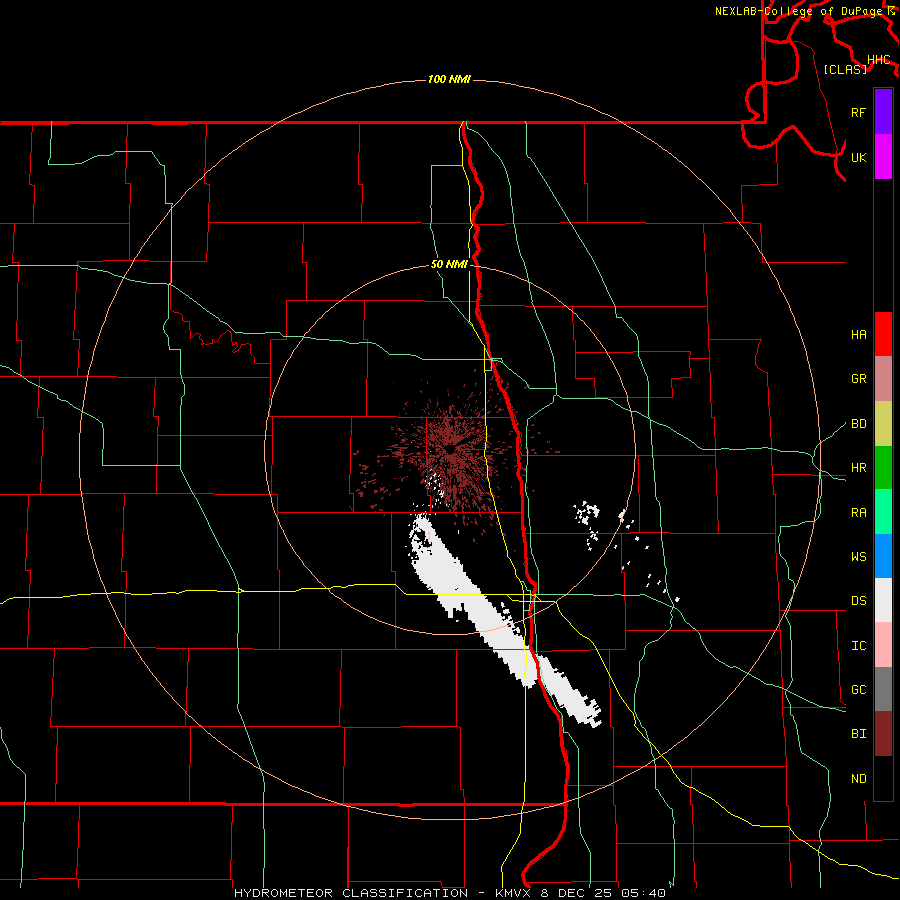Click the DS legend label
This screenshot has width=900, height=900.
point(858,601)
